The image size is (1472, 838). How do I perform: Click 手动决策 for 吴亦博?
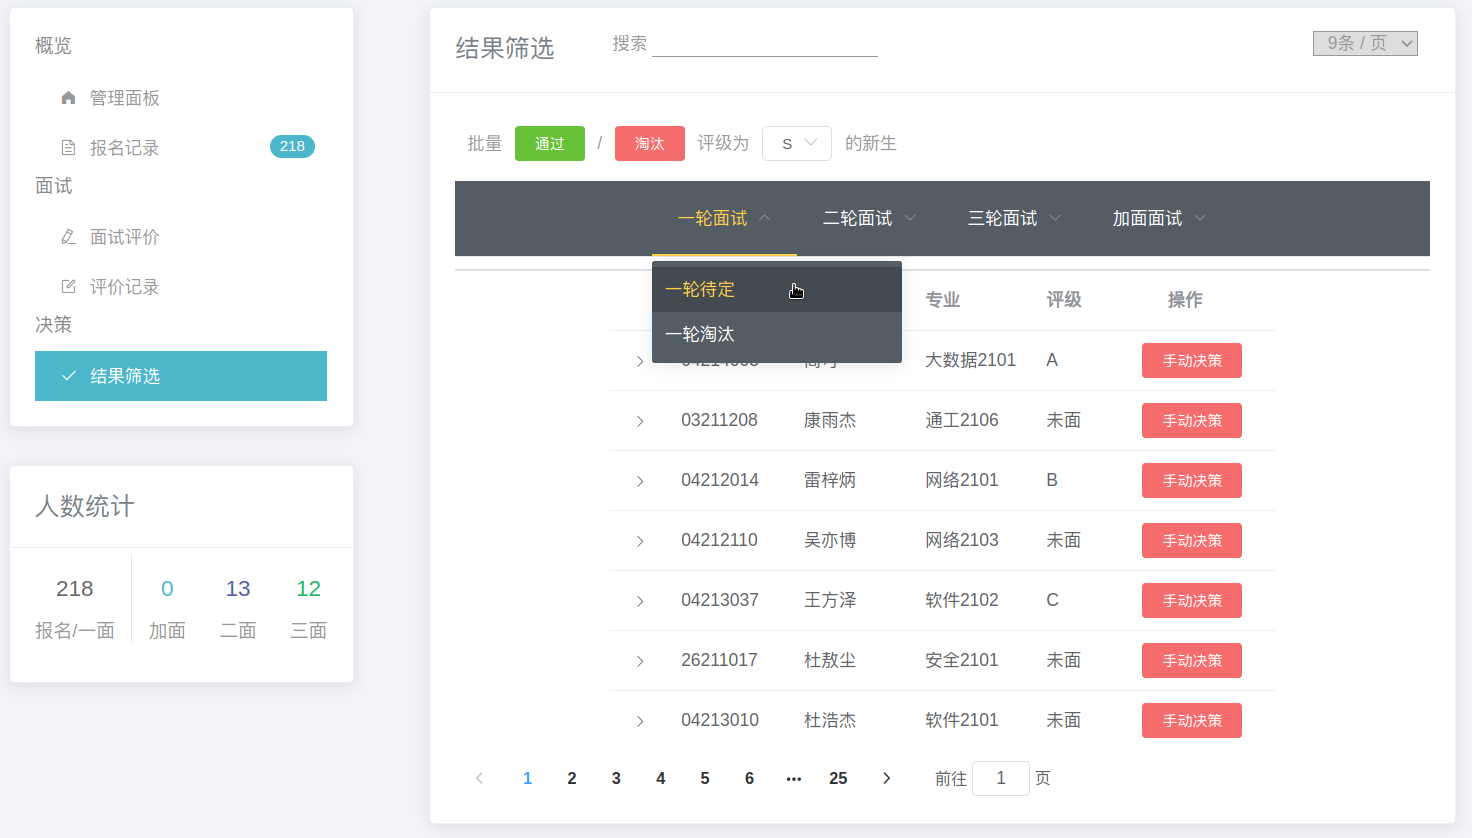coord(1192,541)
